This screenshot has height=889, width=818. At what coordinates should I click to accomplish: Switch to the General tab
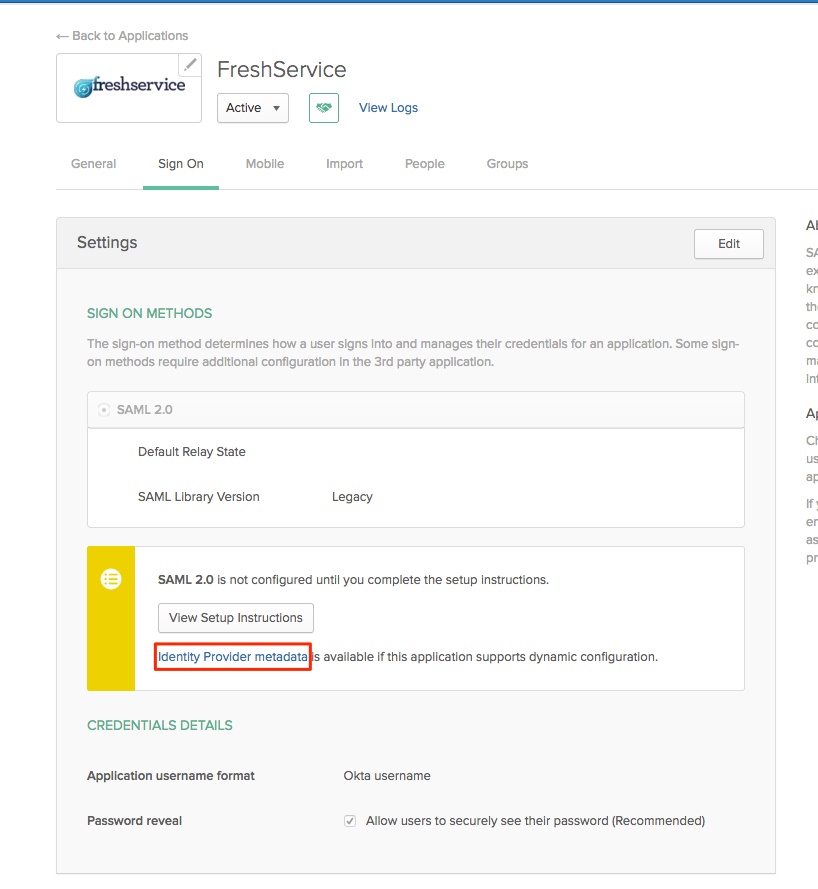(x=94, y=164)
